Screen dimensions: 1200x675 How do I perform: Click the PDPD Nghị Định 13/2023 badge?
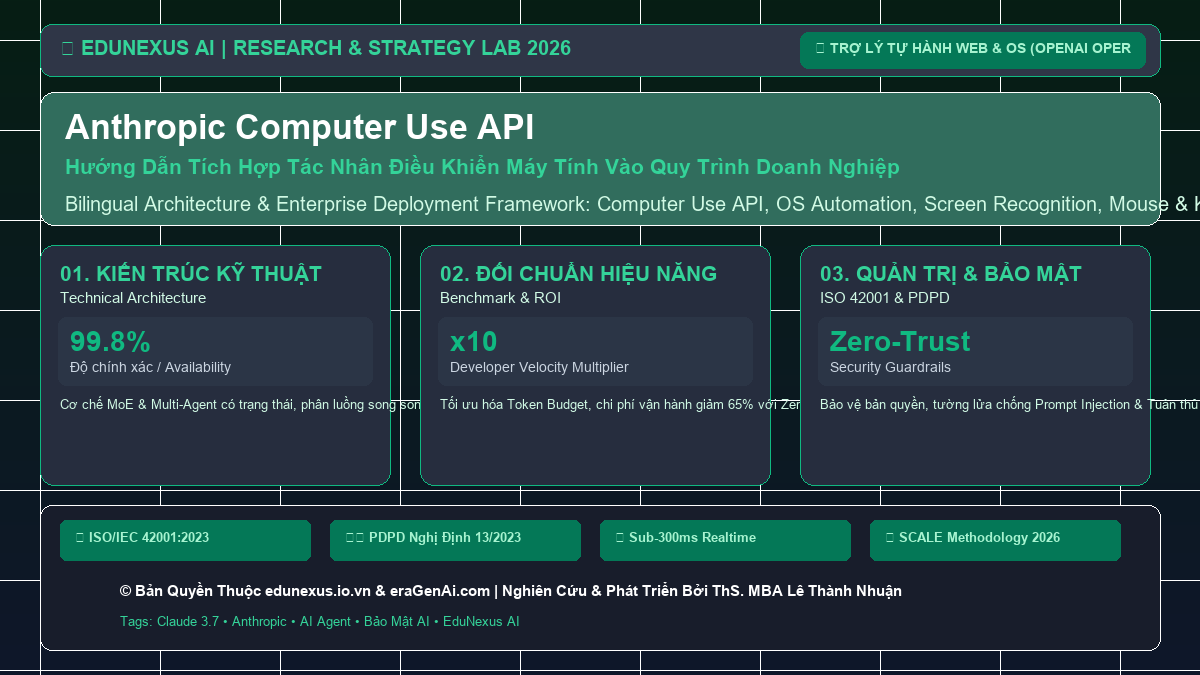[456, 540]
